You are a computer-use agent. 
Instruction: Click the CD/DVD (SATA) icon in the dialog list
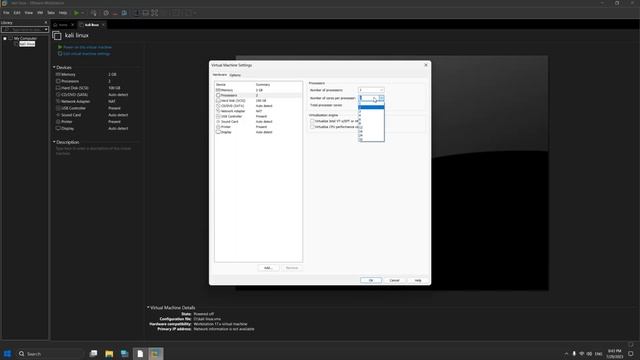pyautogui.click(x=218, y=106)
